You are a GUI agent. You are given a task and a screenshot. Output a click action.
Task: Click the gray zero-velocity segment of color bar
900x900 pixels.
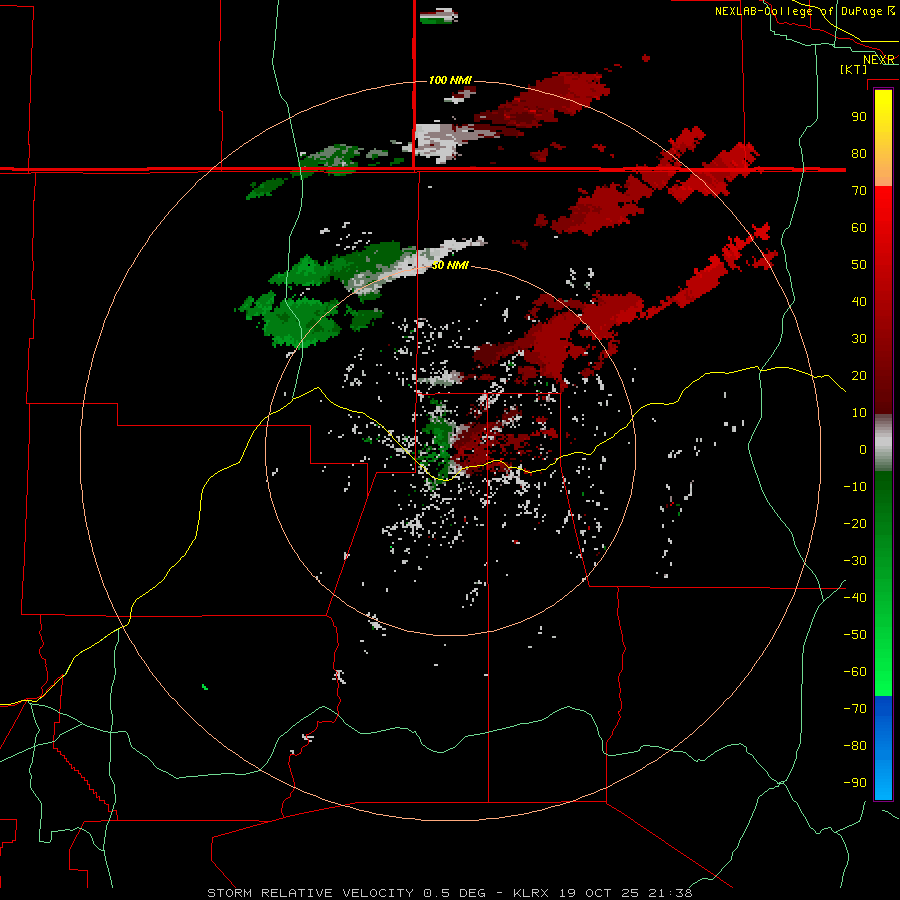[x=883, y=443]
